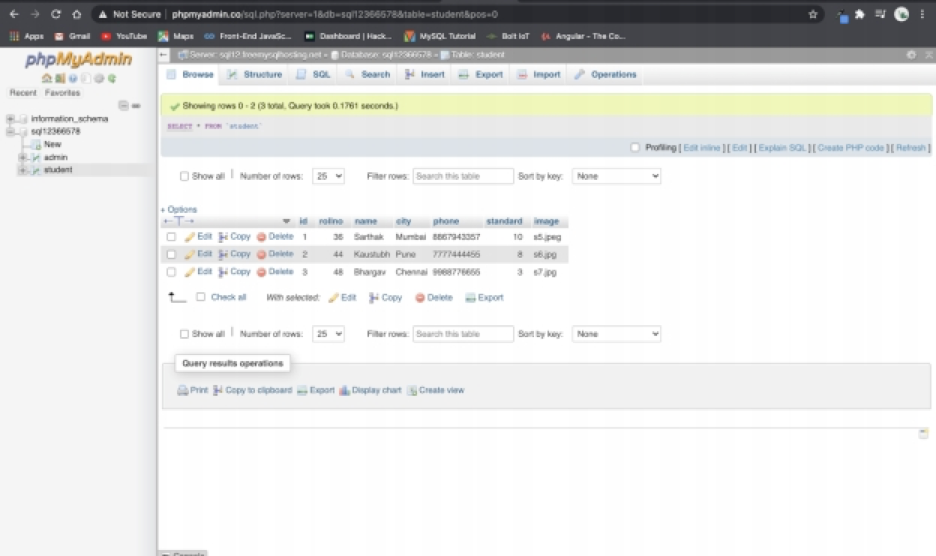Select the checkbox for Bhargav row
Viewport: 936px width, 556px height.
point(171,272)
